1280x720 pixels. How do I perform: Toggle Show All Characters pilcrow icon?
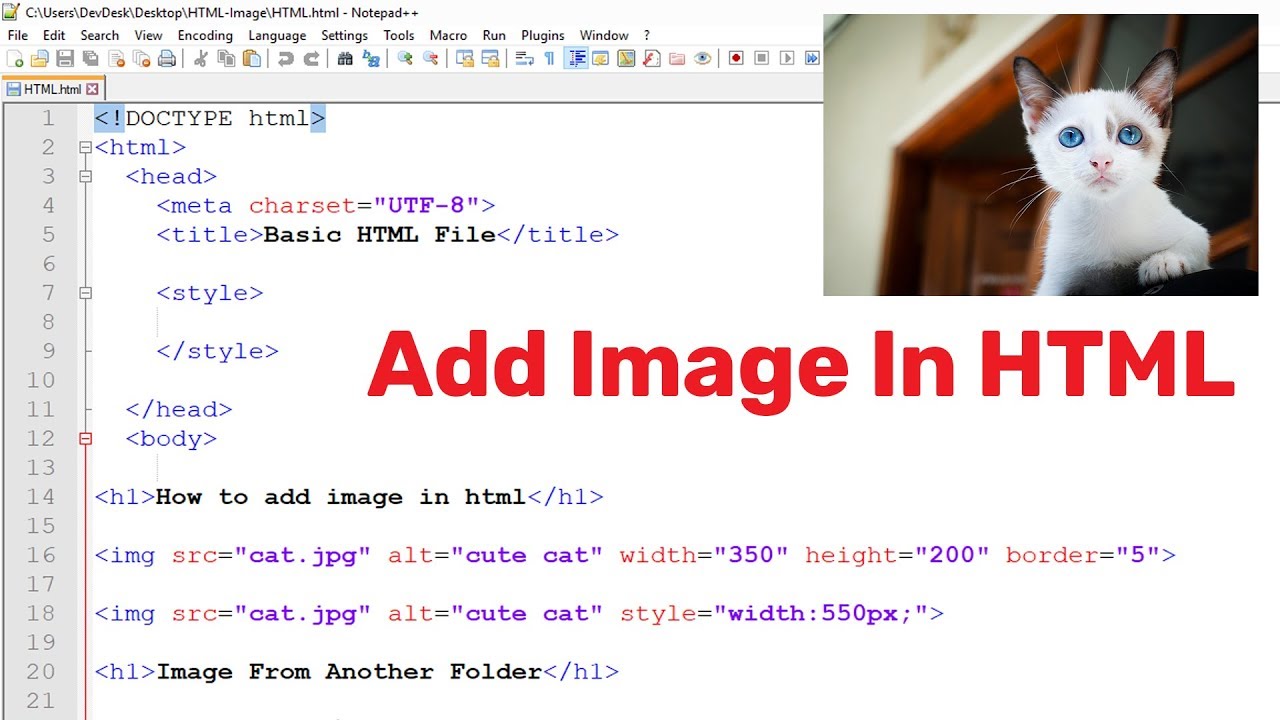tap(549, 59)
